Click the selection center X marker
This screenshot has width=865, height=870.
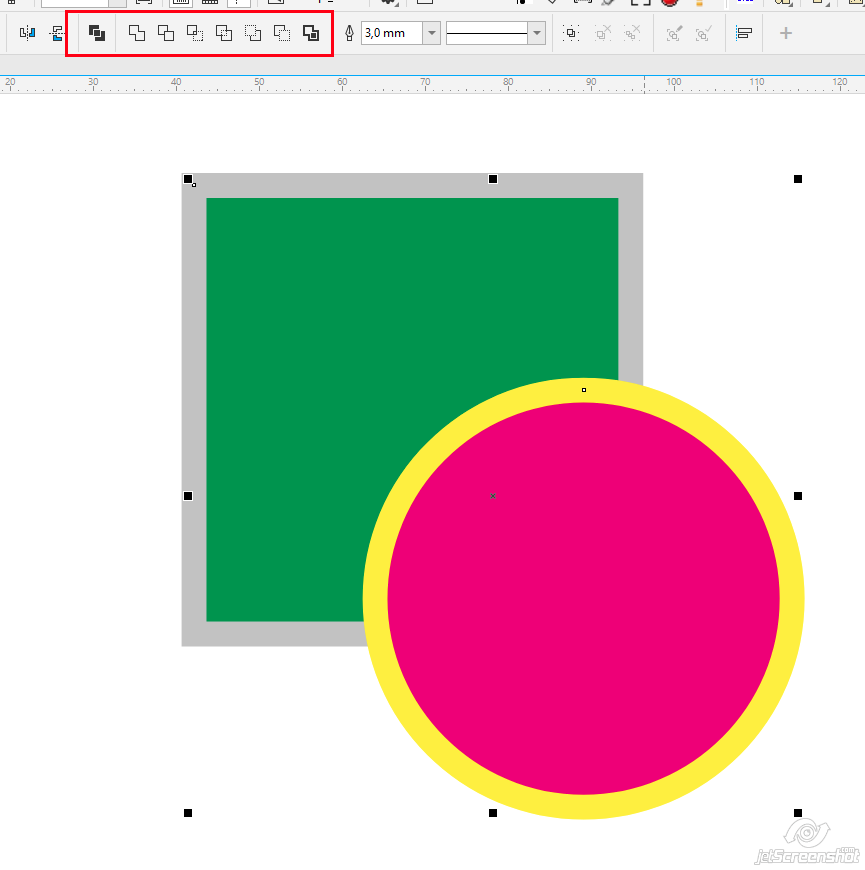pos(493,496)
